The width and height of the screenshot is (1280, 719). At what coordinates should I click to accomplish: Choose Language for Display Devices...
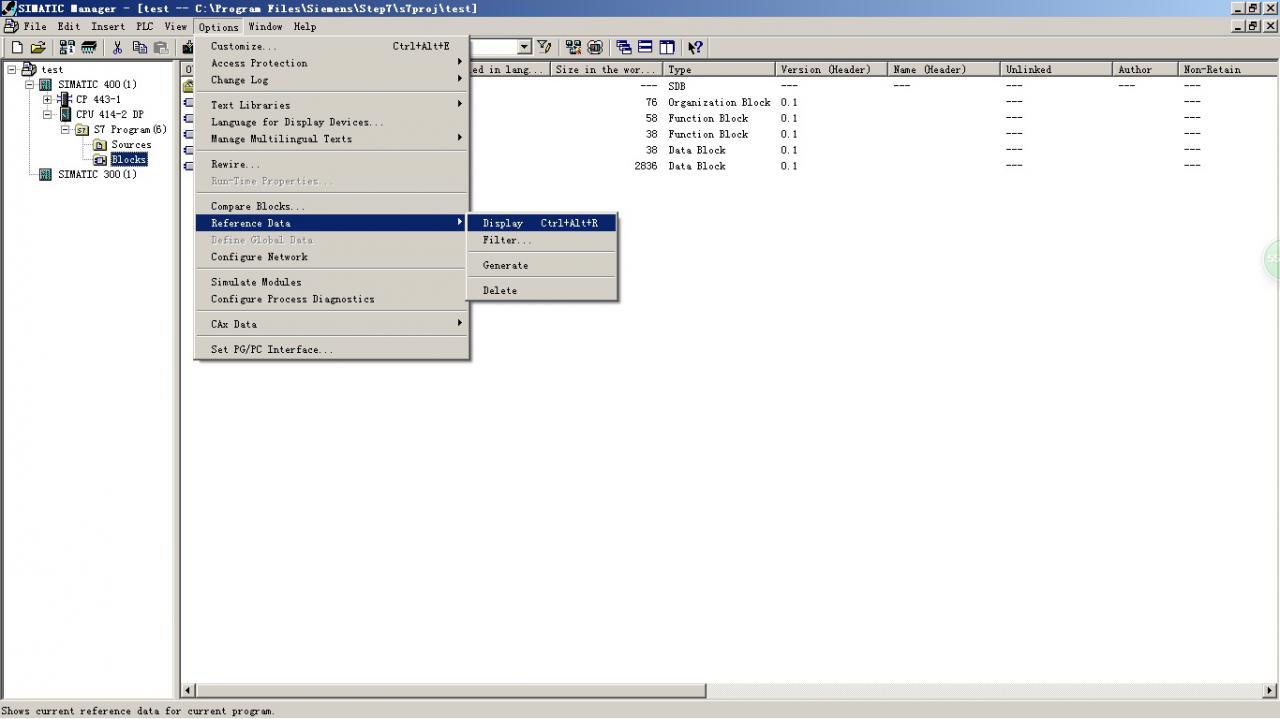tap(332, 122)
